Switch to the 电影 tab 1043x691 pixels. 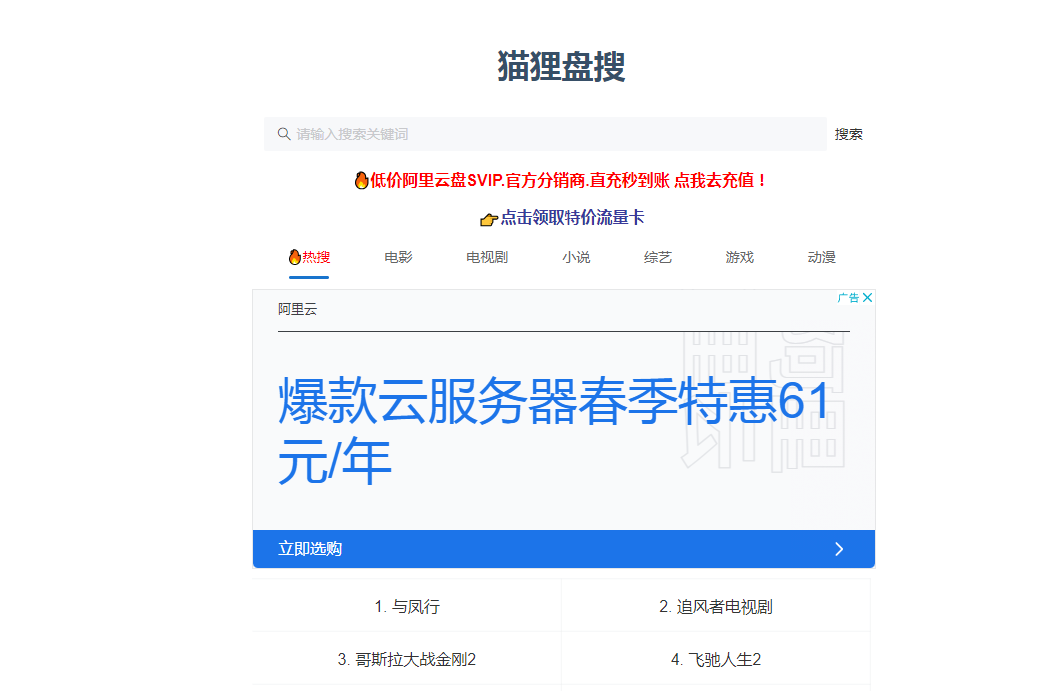(x=398, y=257)
